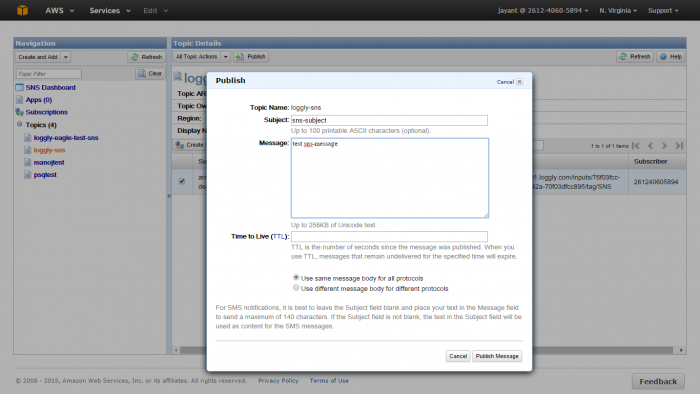
Task: Clear the topic filter
Action: 150,74
